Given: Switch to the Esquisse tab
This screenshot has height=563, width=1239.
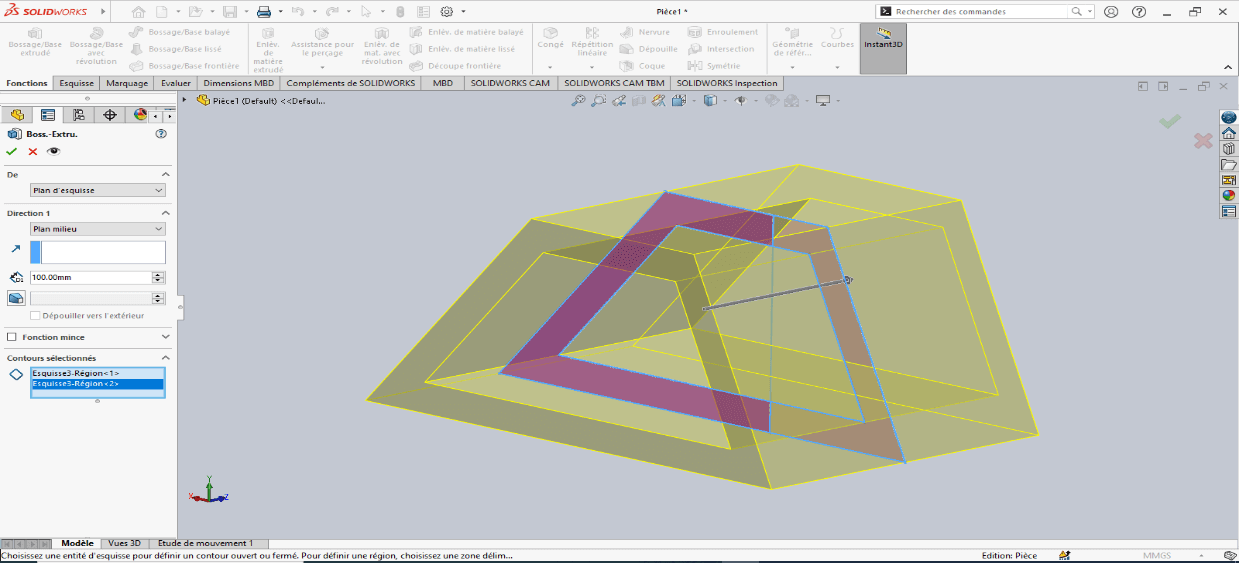Looking at the screenshot, I should (x=76, y=83).
